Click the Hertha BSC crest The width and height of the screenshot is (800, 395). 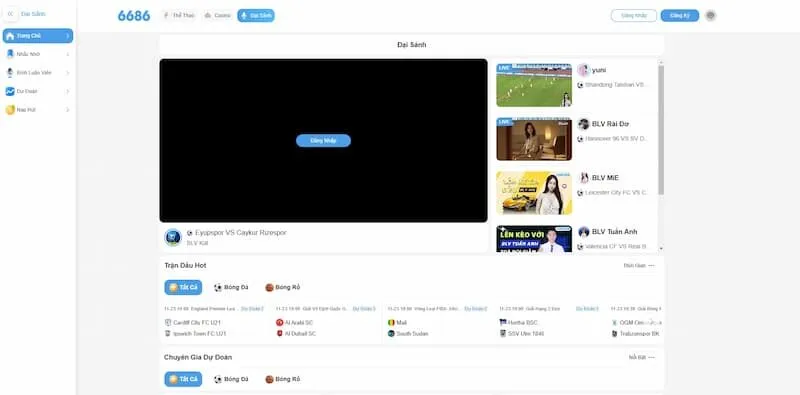point(503,323)
